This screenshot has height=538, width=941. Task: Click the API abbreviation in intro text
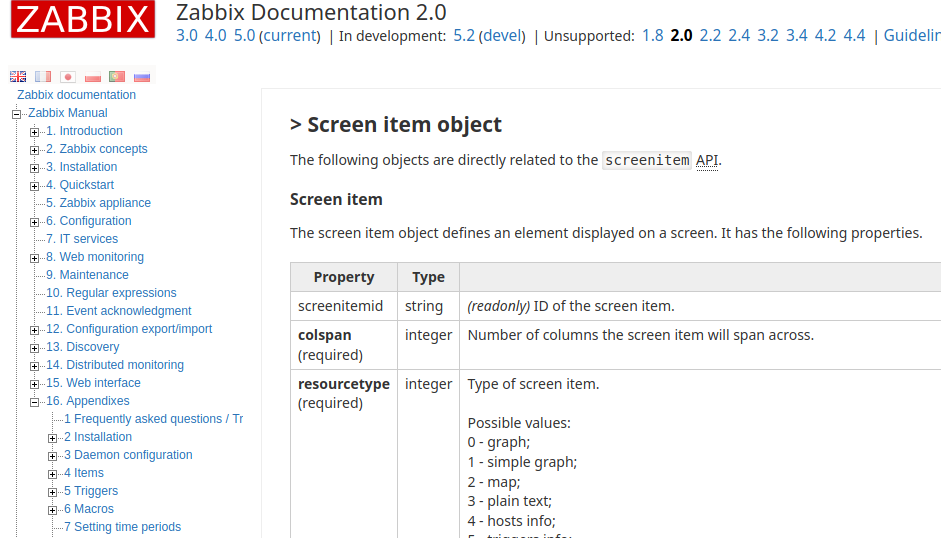click(x=707, y=160)
